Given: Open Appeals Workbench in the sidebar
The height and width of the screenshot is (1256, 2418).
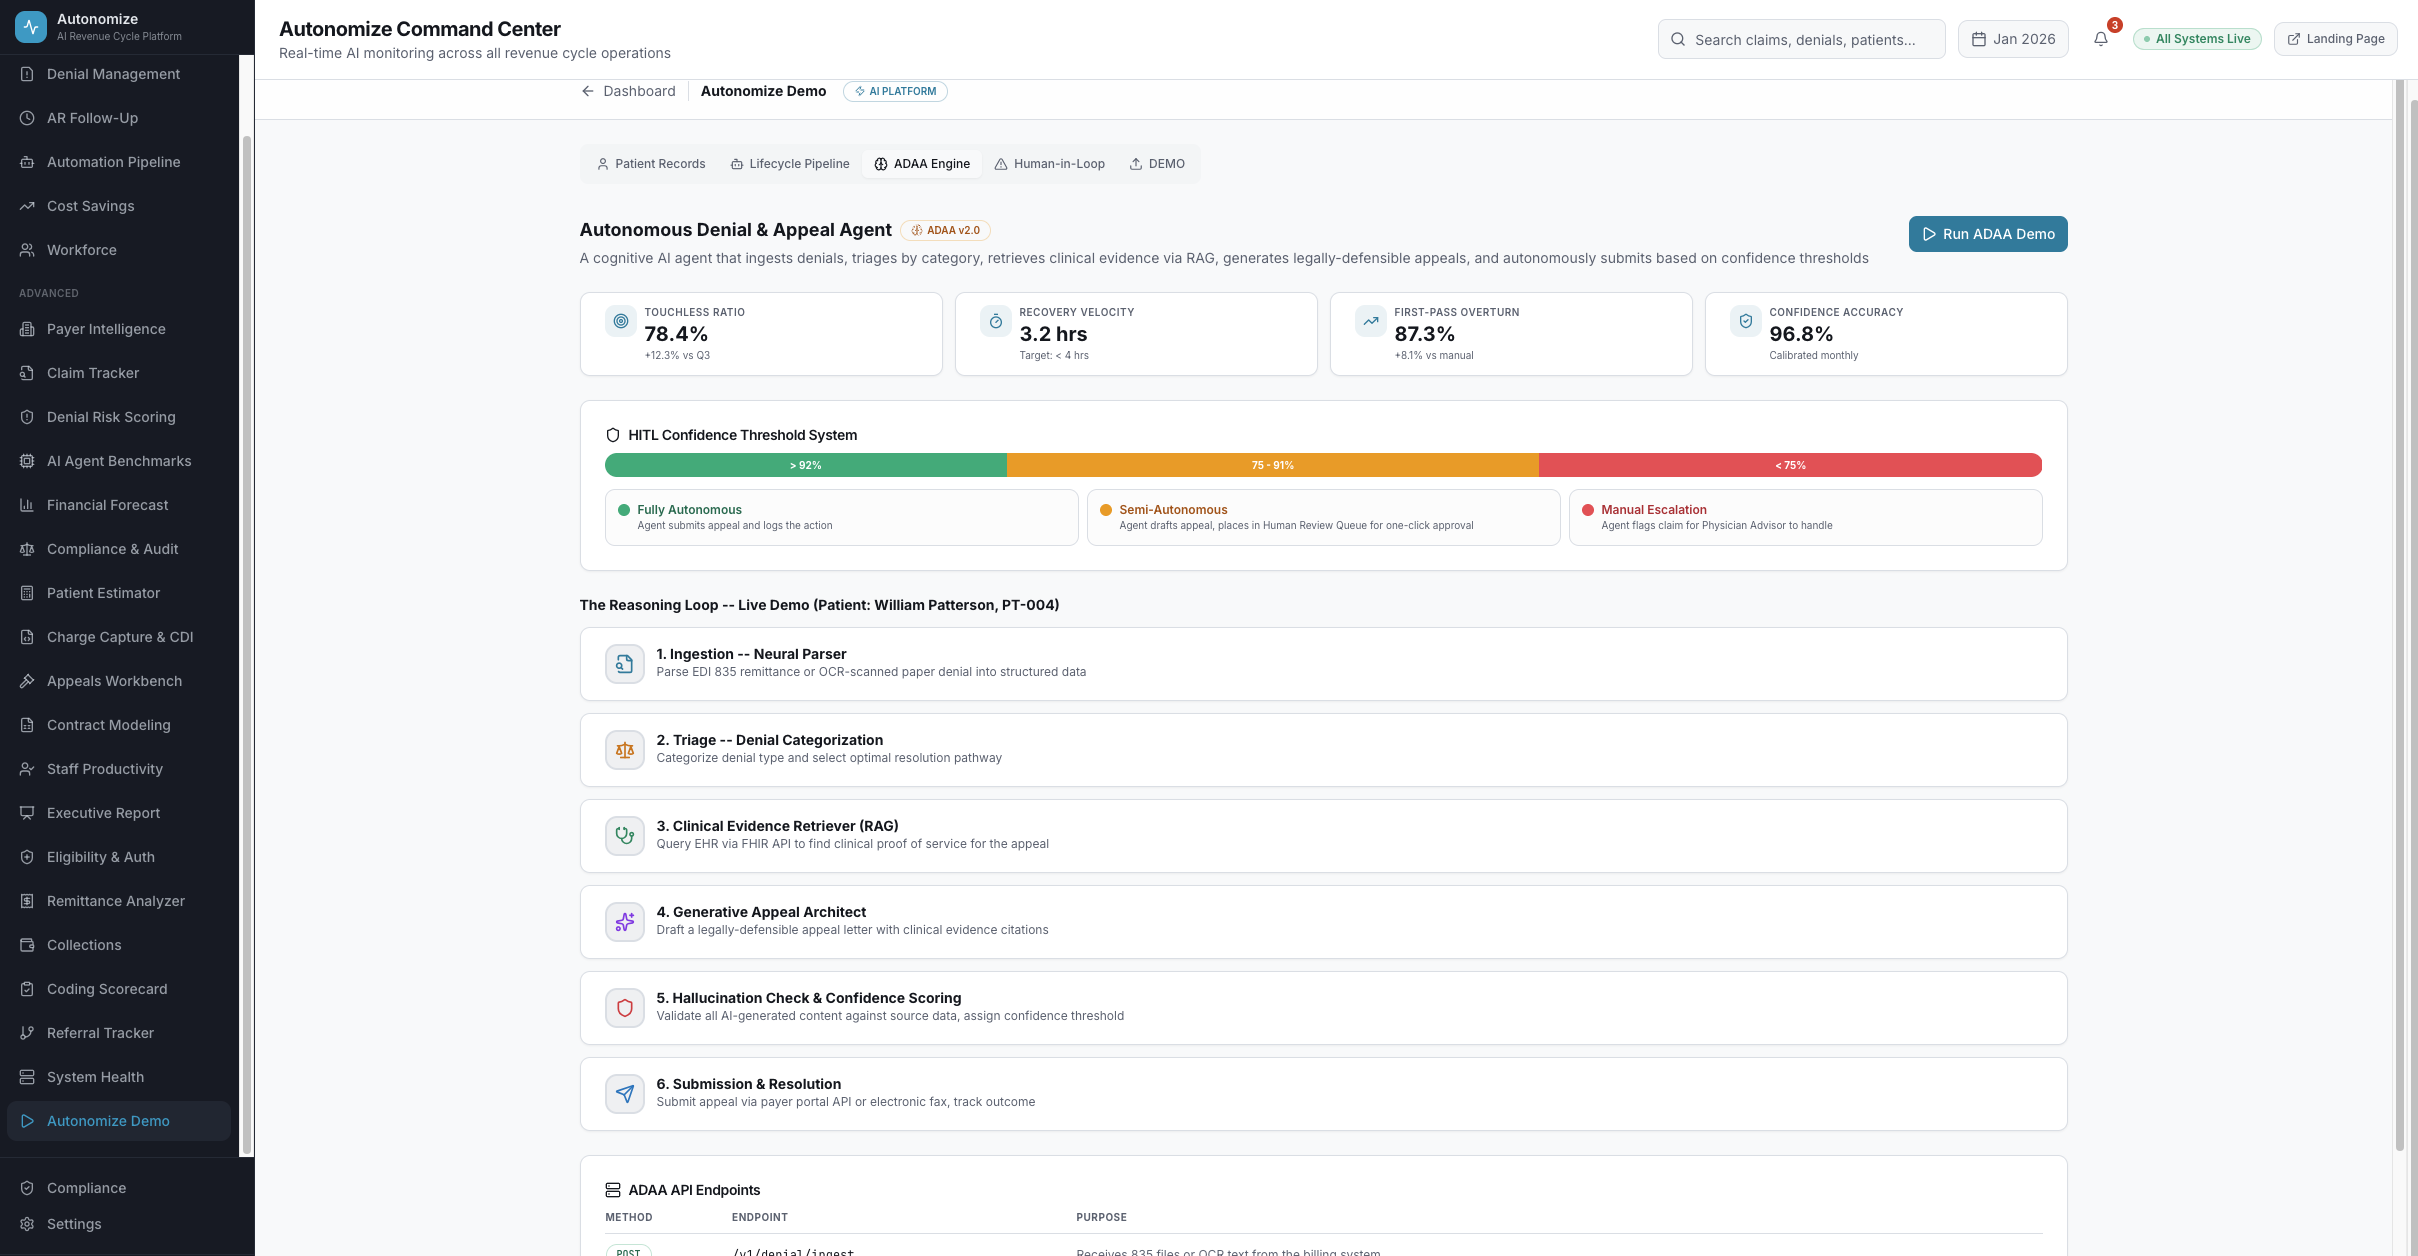Looking at the screenshot, I should point(114,681).
